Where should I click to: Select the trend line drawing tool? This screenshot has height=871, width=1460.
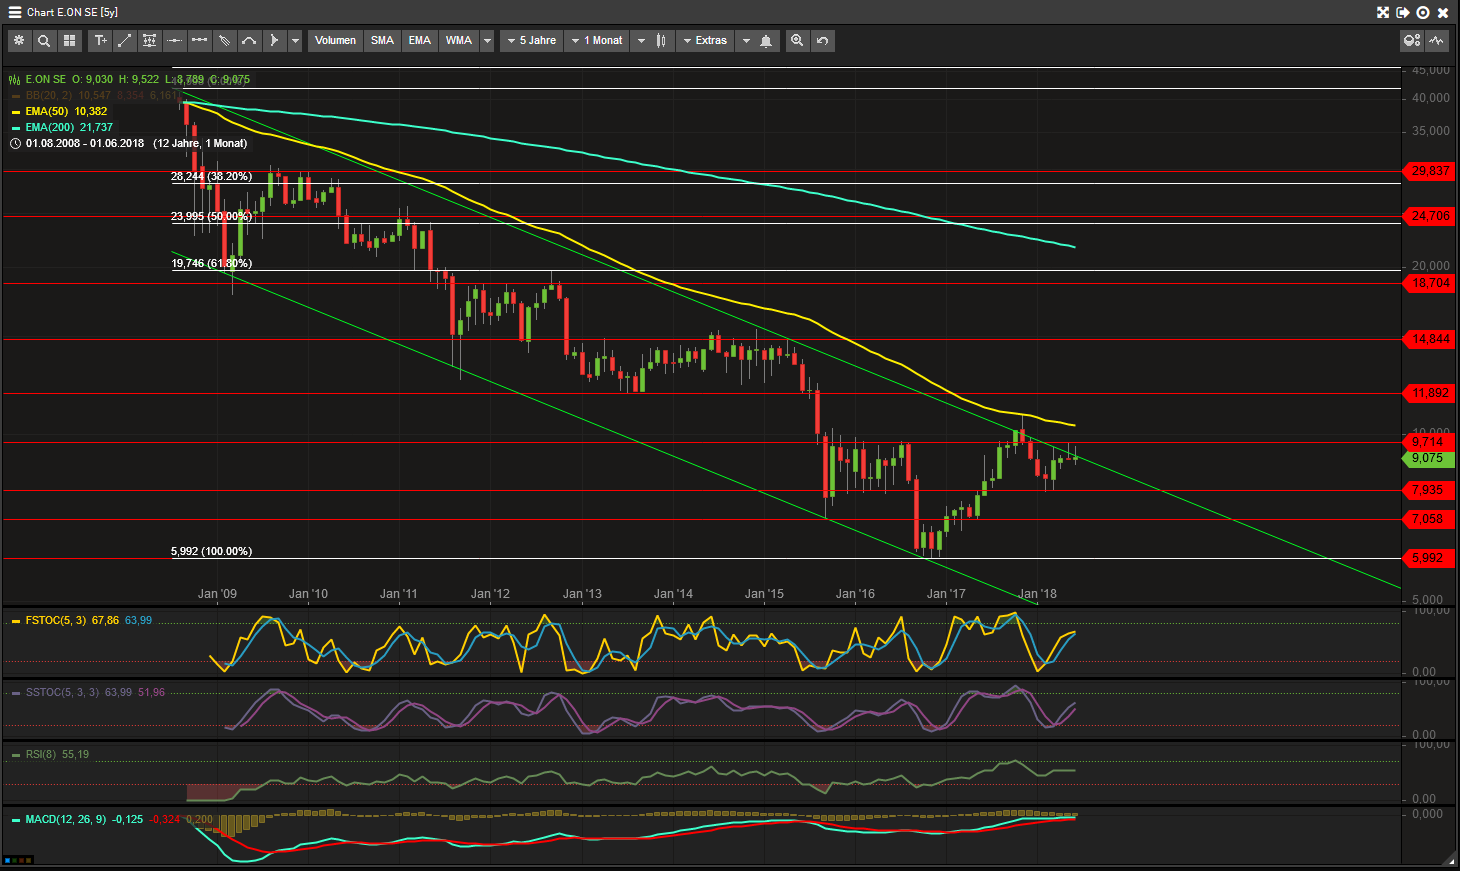(x=125, y=41)
